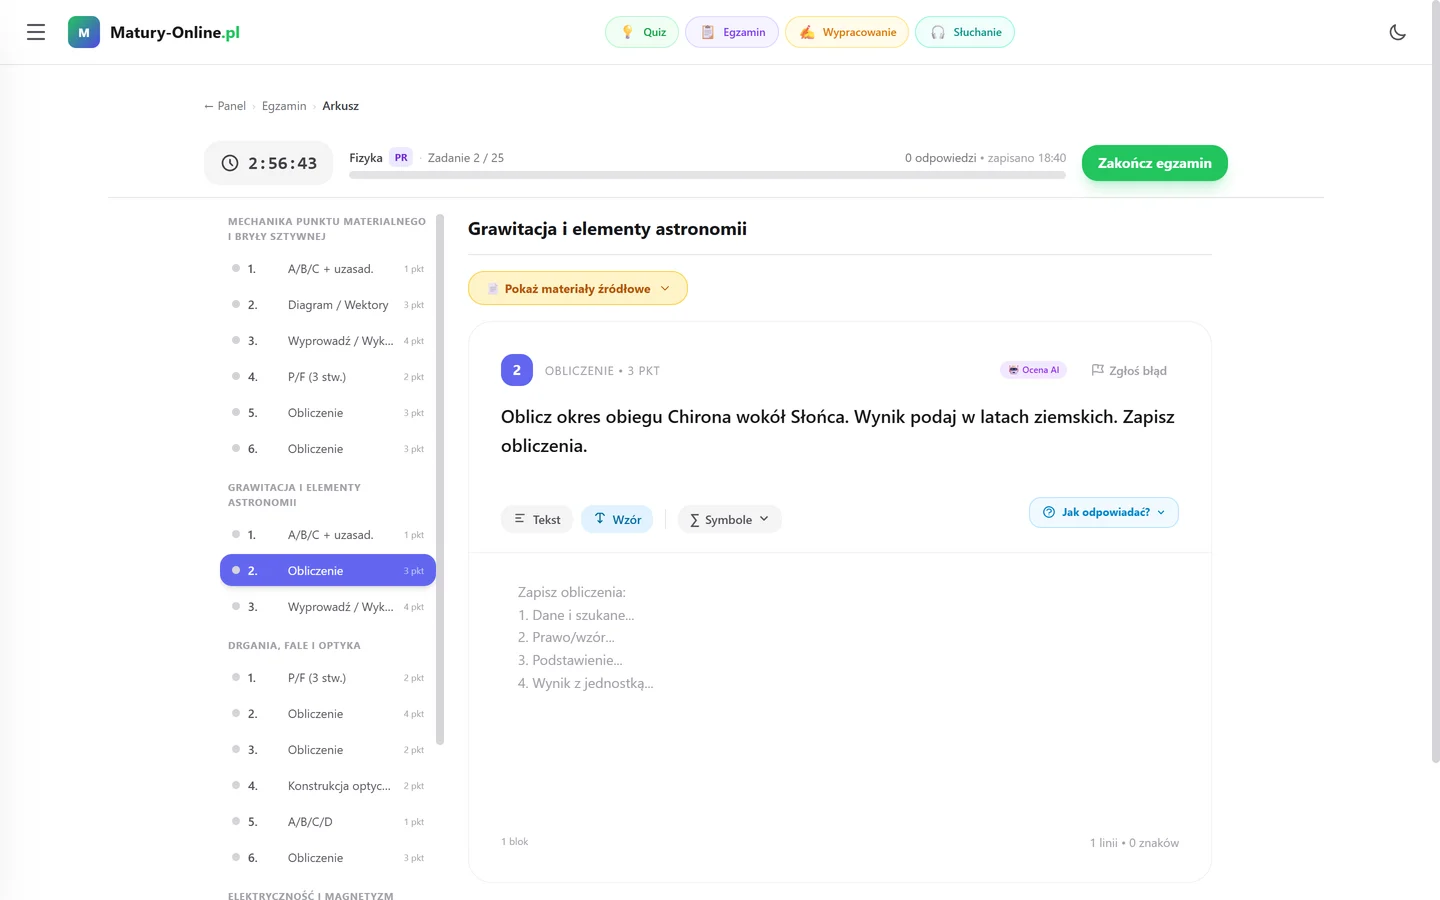Select task 3 Wyprowadź under Grawitacja
This screenshot has width=1440, height=900.
[328, 607]
